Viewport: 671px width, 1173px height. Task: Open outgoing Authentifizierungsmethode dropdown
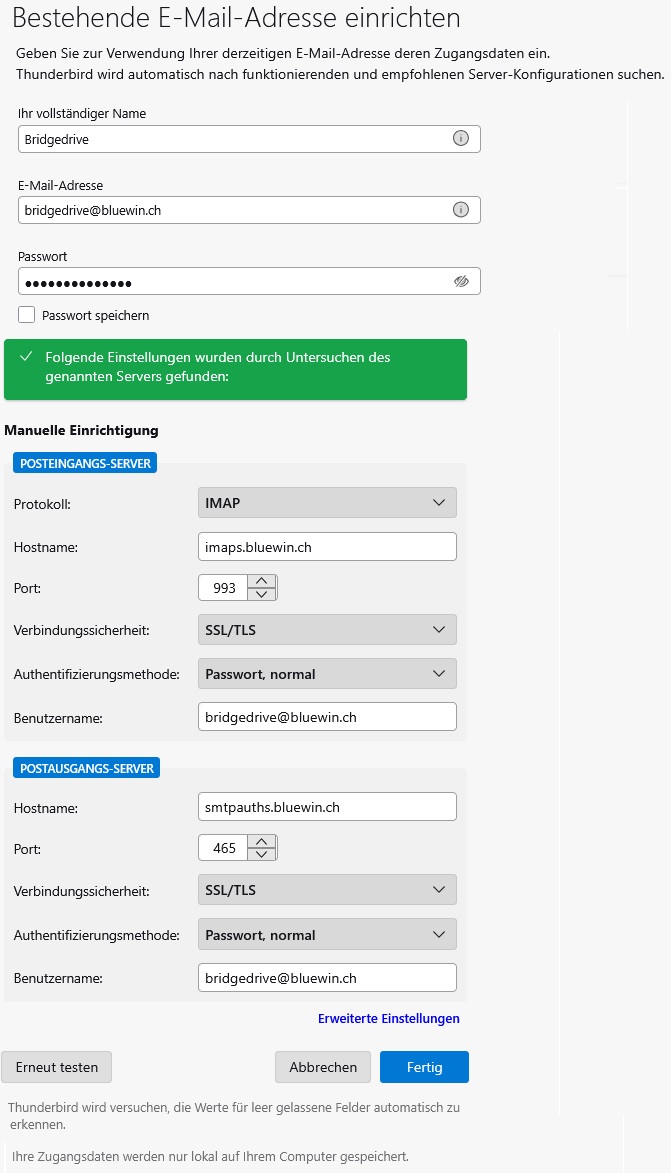point(327,935)
